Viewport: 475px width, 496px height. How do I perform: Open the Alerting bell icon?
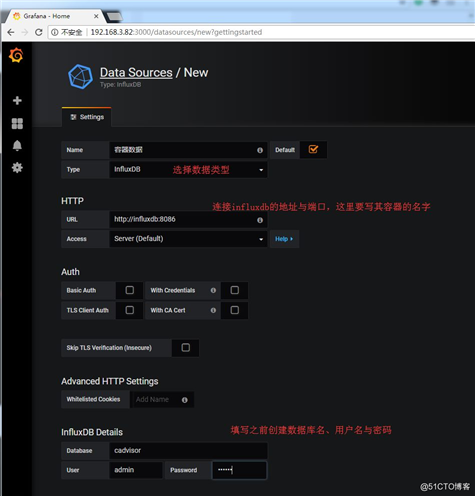click(17, 146)
